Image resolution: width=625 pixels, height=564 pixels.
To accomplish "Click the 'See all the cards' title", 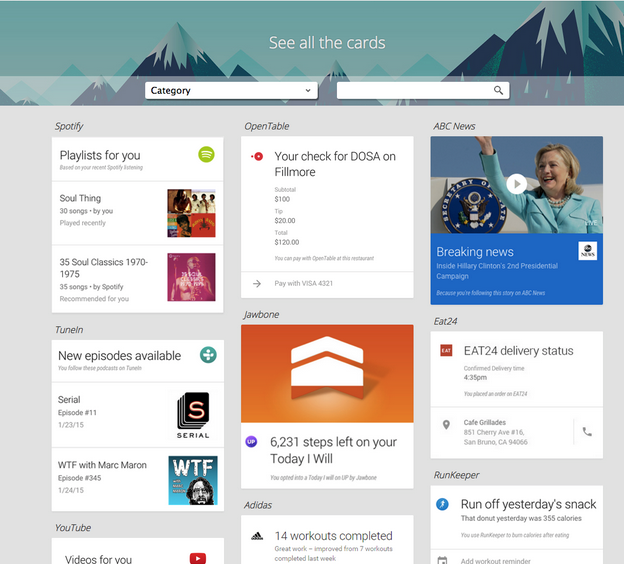I will coord(327,43).
